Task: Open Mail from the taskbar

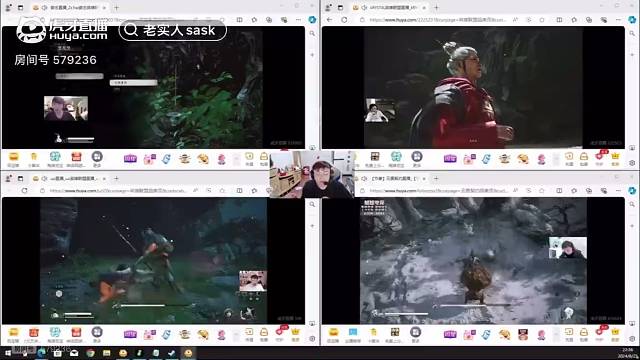Action: coord(74,353)
